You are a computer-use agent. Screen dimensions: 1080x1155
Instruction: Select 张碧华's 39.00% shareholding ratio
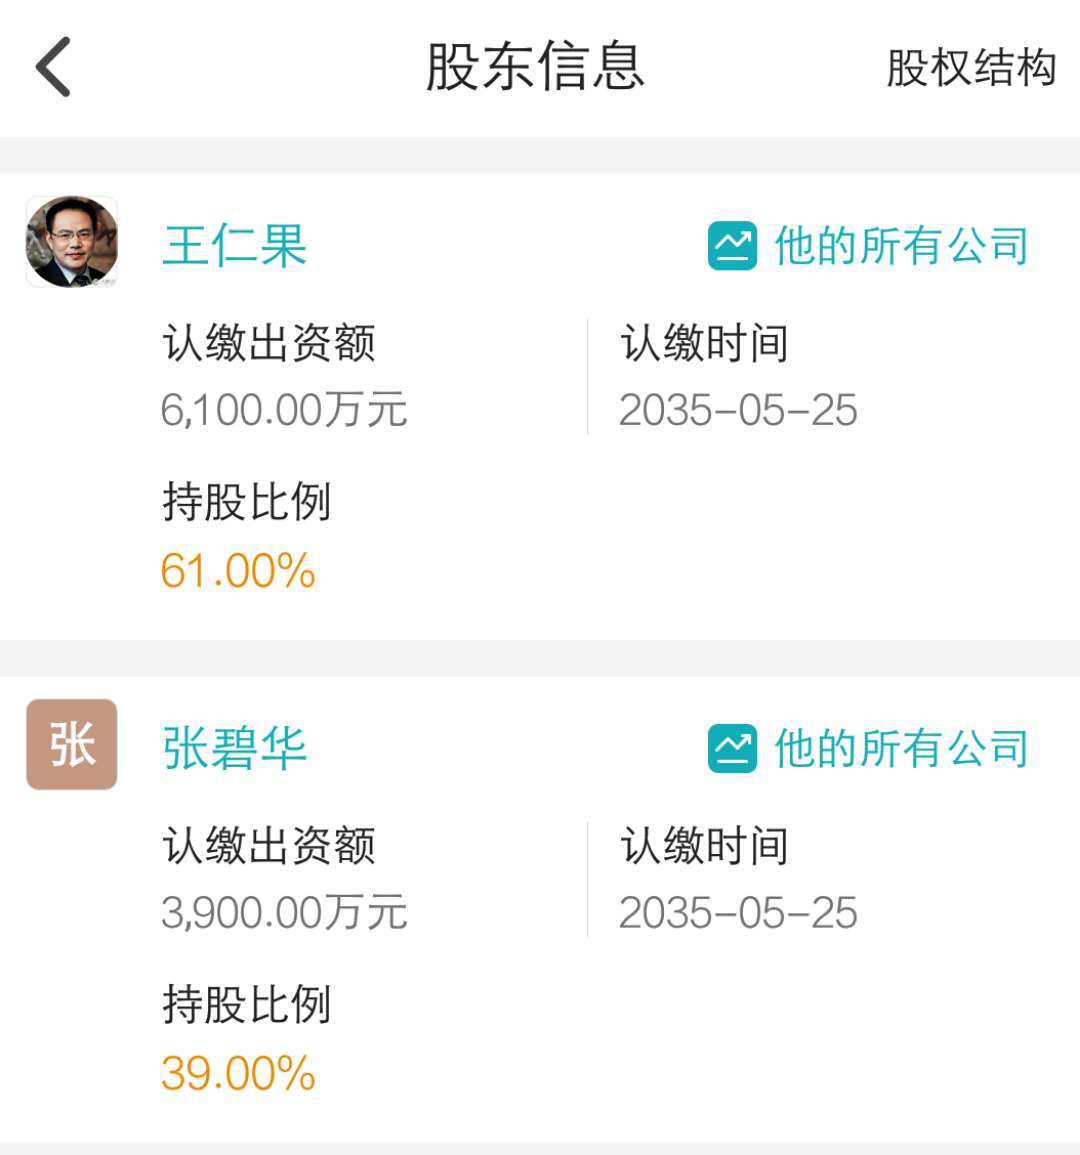click(238, 1073)
